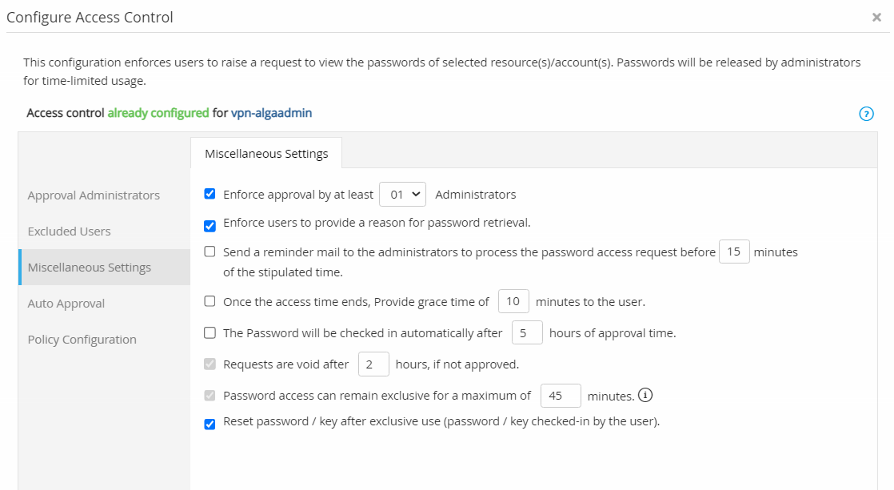Switch to Excluded Users in sidebar
This screenshot has width=894, height=490.
[69, 231]
